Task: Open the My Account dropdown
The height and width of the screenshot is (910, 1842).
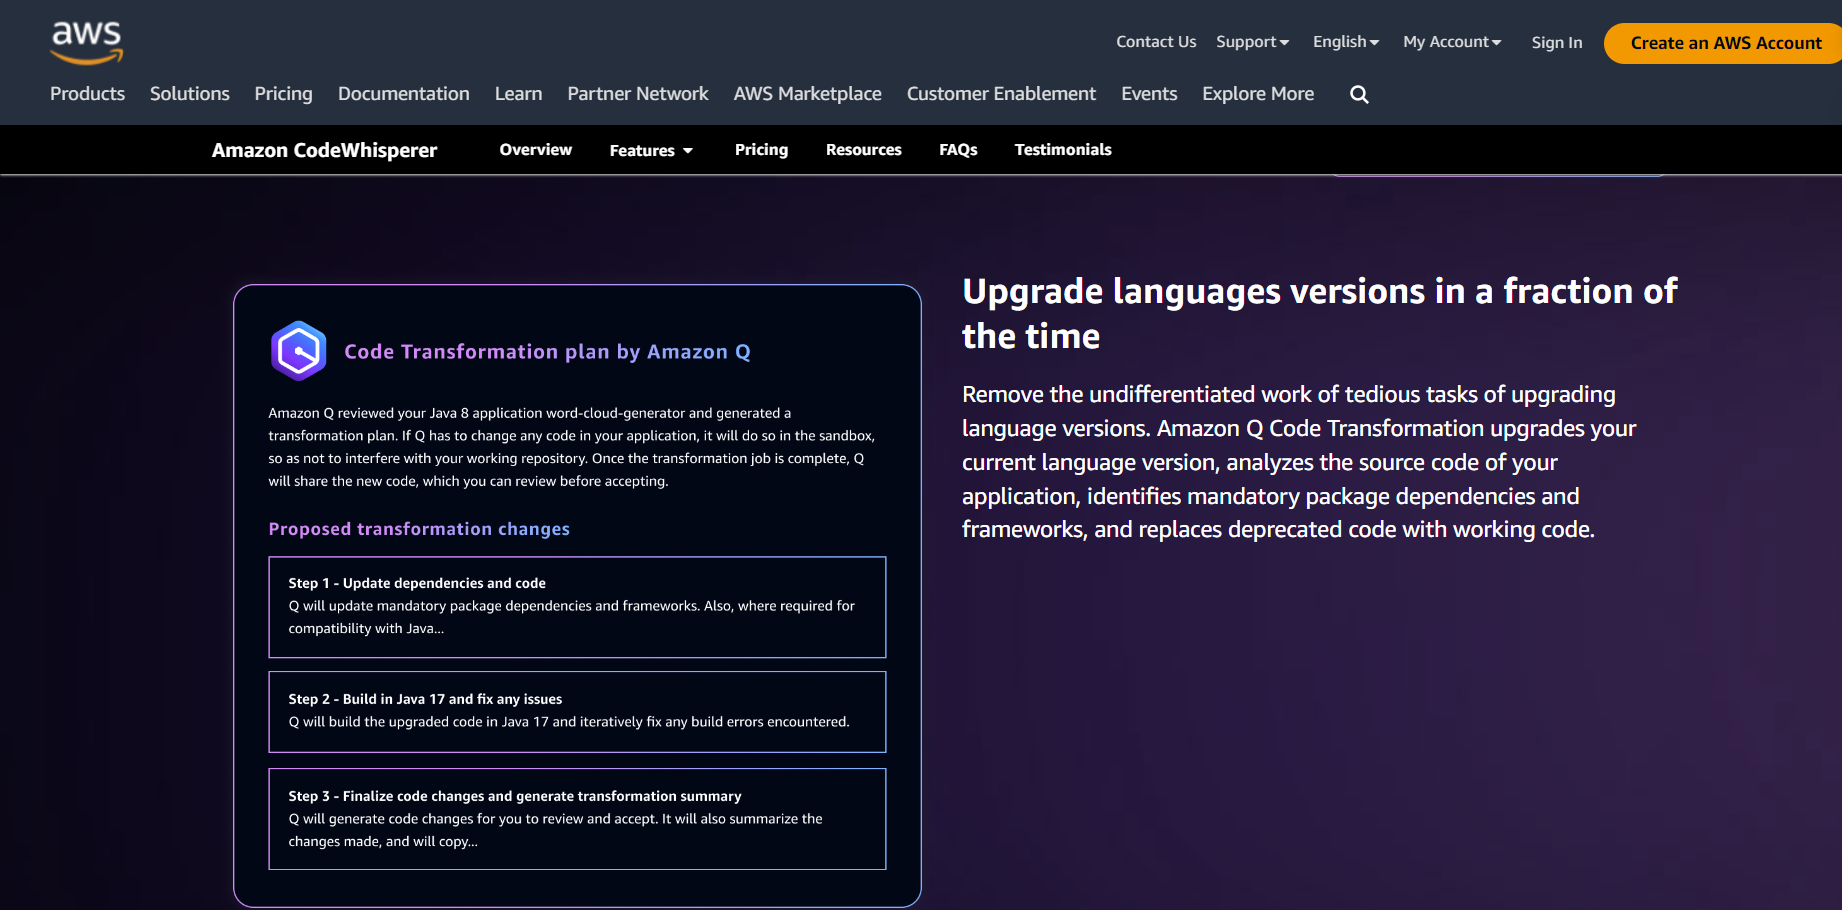Action: coord(1452,42)
